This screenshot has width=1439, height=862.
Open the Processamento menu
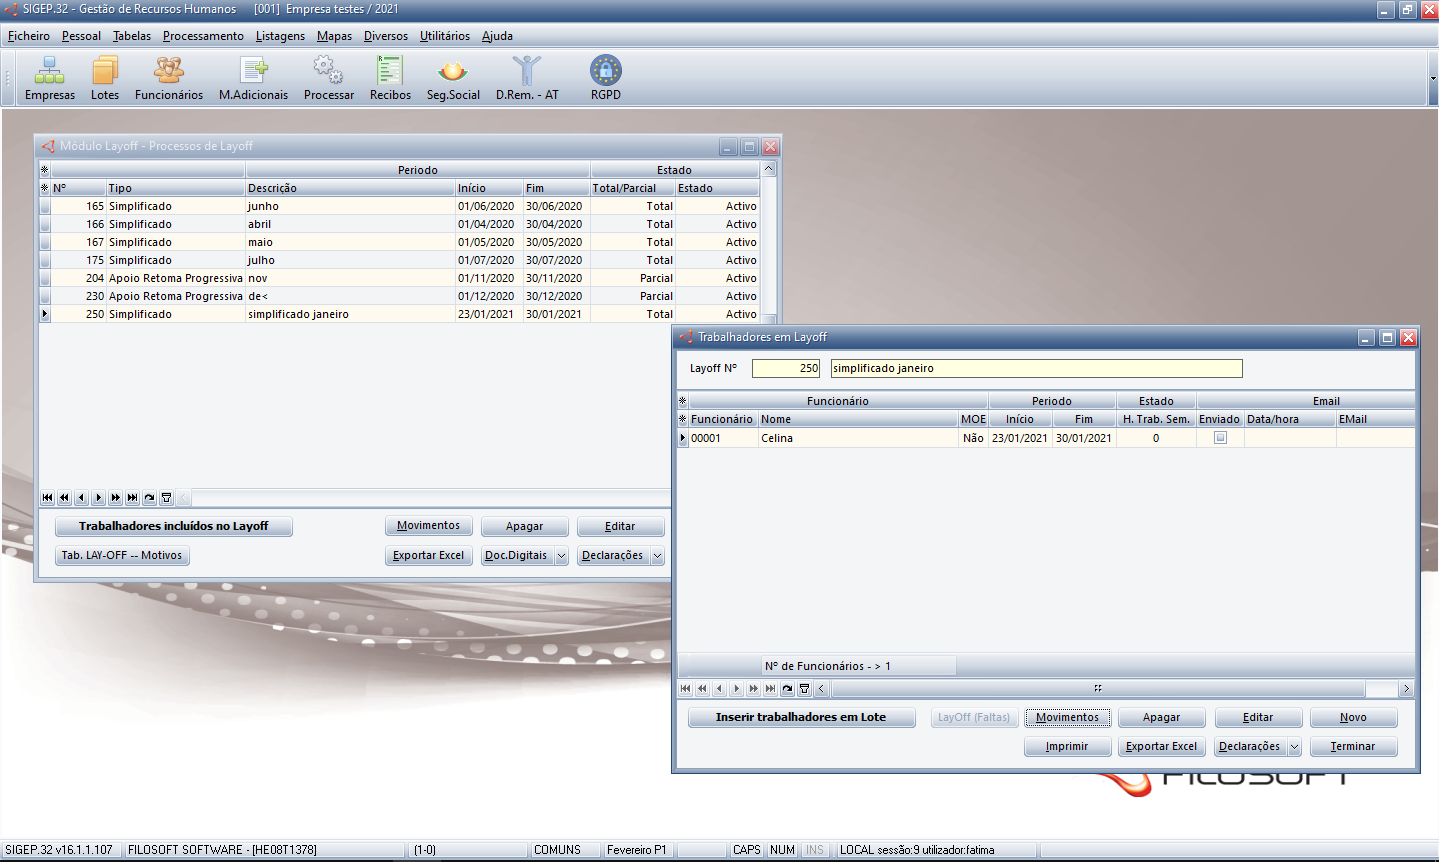click(203, 36)
